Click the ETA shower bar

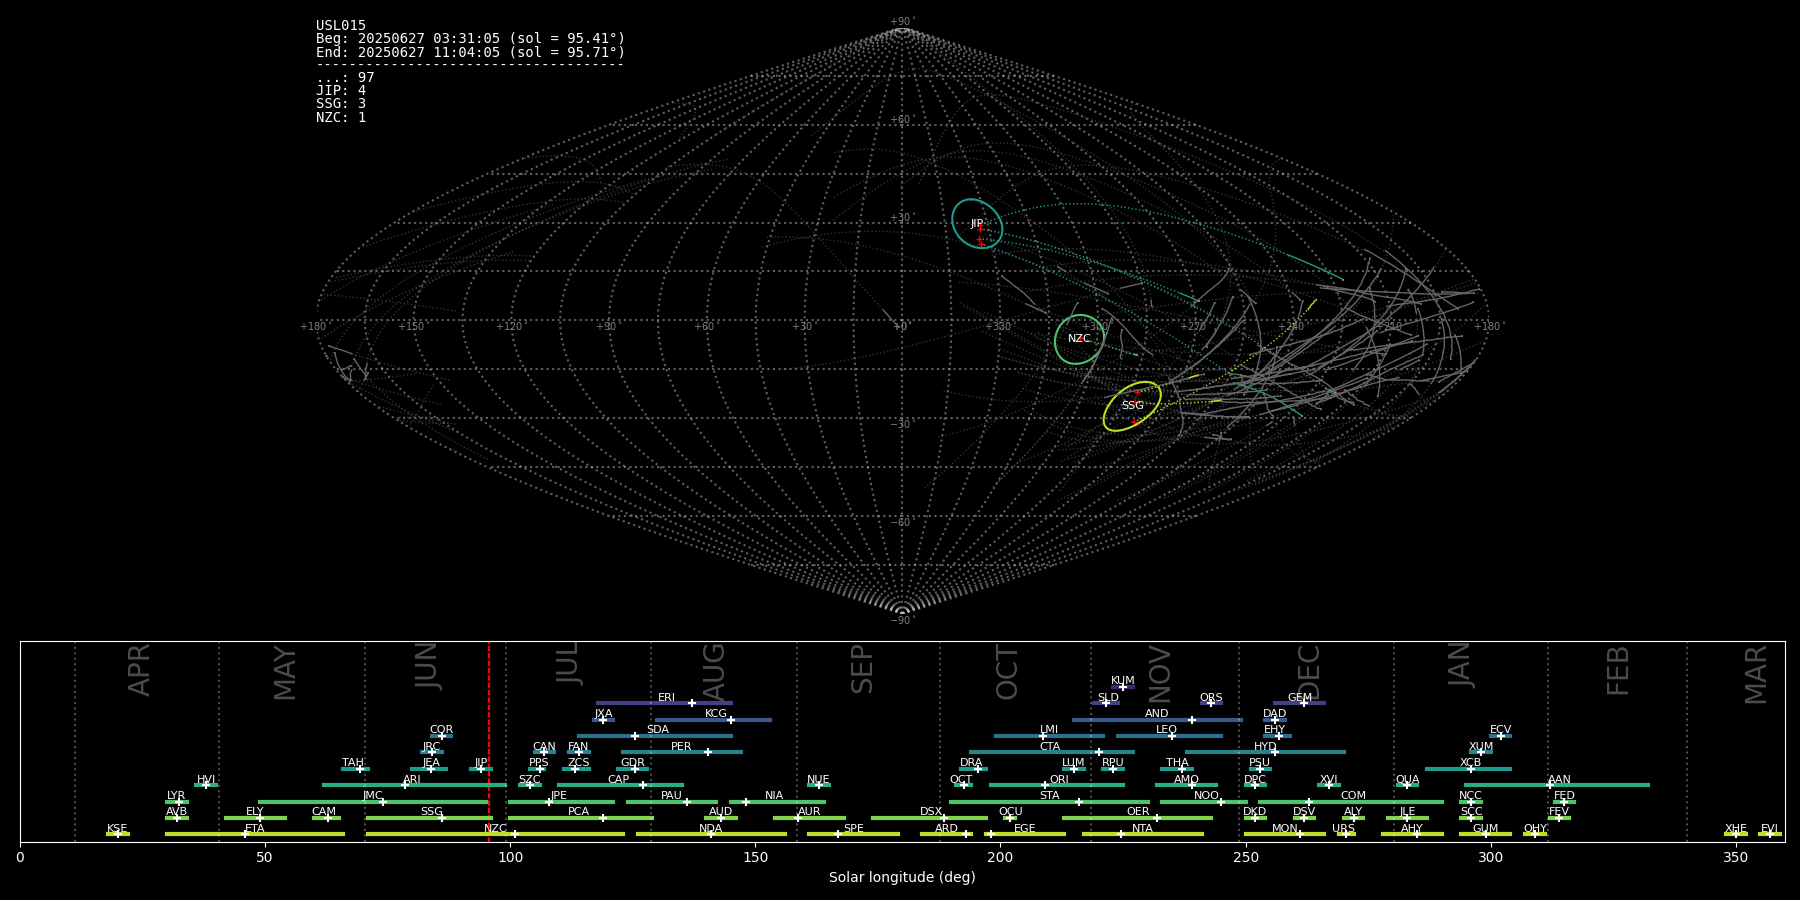[254, 834]
